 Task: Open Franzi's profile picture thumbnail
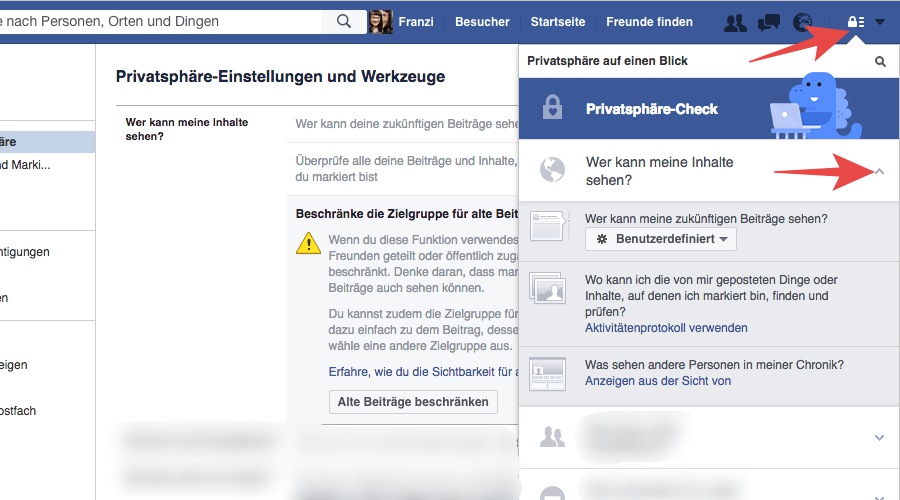point(381,22)
